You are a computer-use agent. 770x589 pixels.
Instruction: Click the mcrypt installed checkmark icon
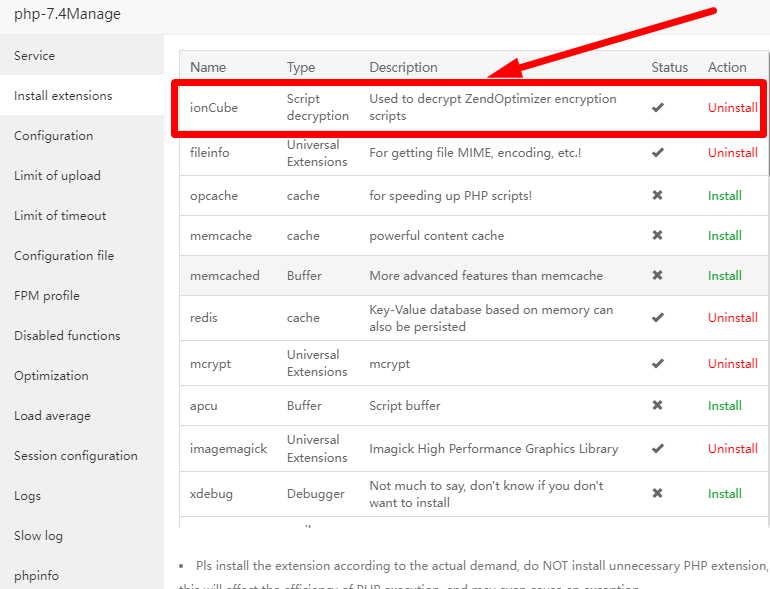click(x=658, y=363)
